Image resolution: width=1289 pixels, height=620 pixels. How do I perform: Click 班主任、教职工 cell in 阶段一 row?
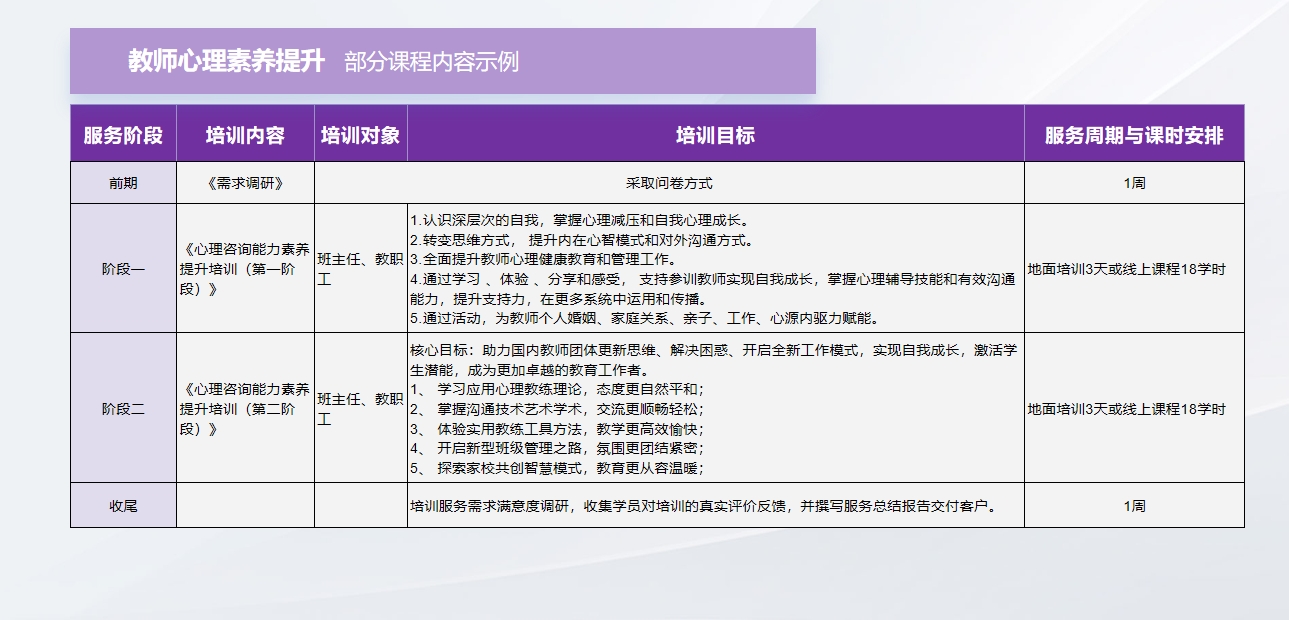coord(361,268)
